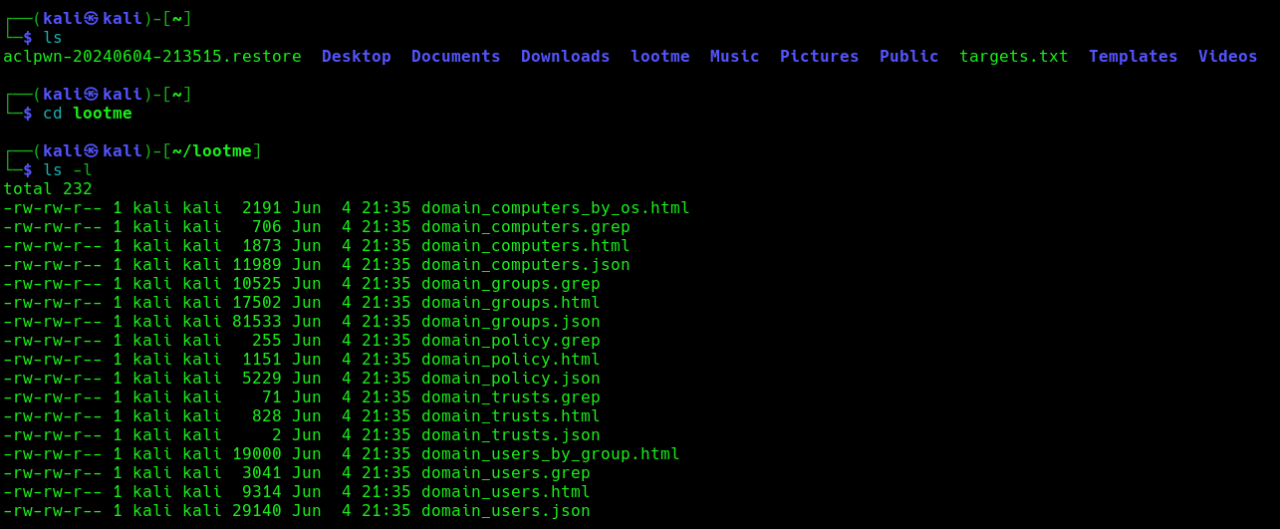This screenshot has width=1280, height=529.
Task: Select the Documents directory name
Action: pos(456,56)
